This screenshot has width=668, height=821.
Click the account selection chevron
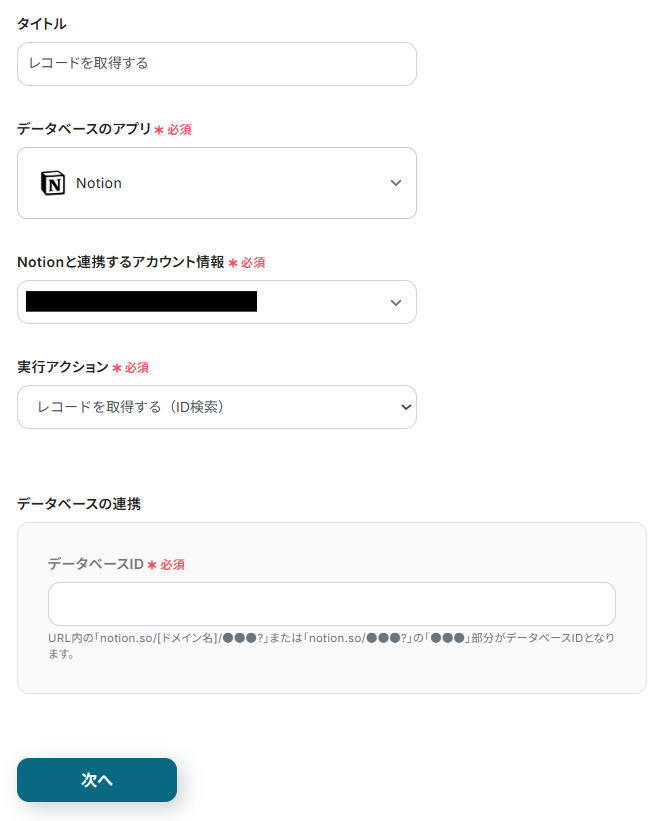click(x=398, y=302)
